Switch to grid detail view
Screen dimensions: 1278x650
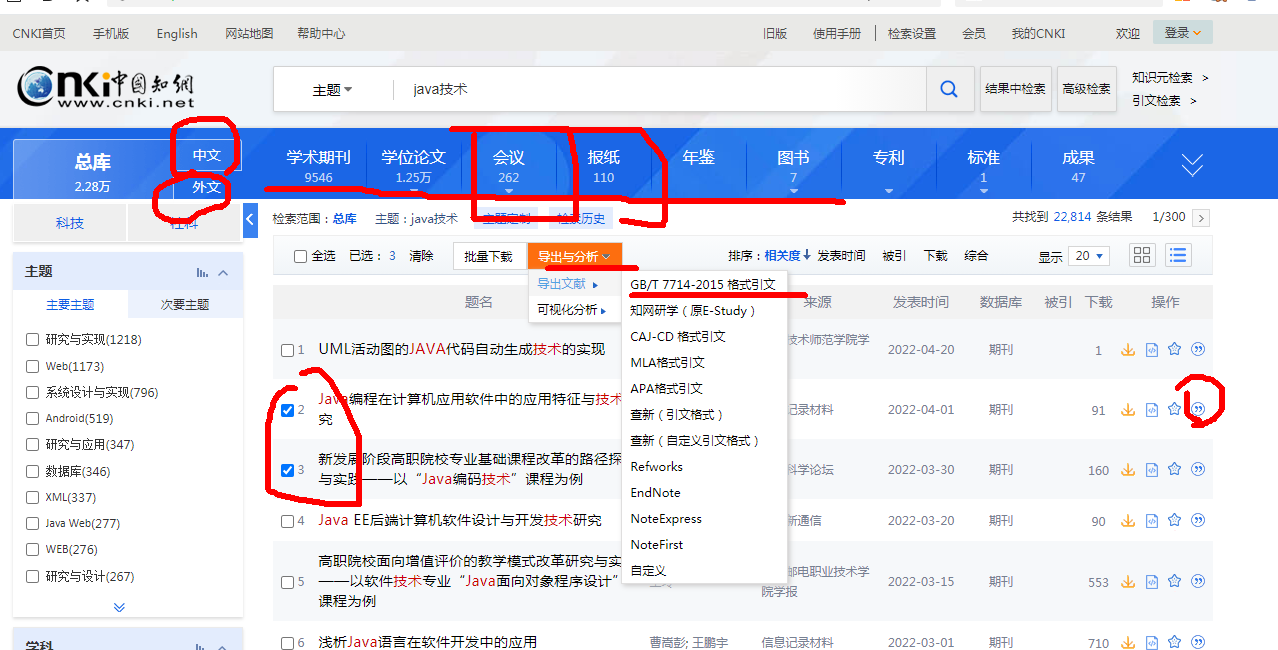1142,255
